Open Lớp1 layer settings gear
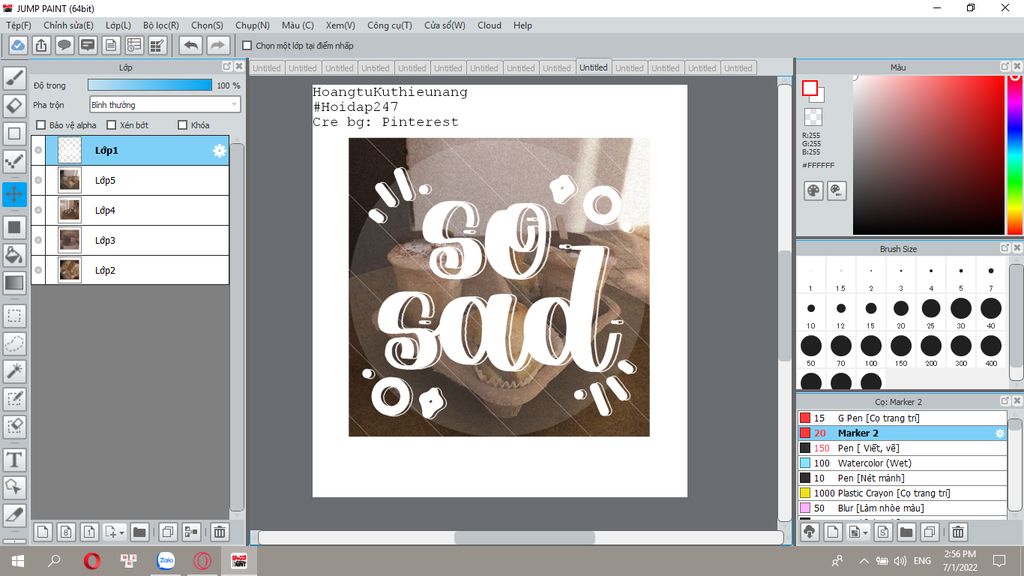This screenshot has width=1024, height=576. click(219, 151)
